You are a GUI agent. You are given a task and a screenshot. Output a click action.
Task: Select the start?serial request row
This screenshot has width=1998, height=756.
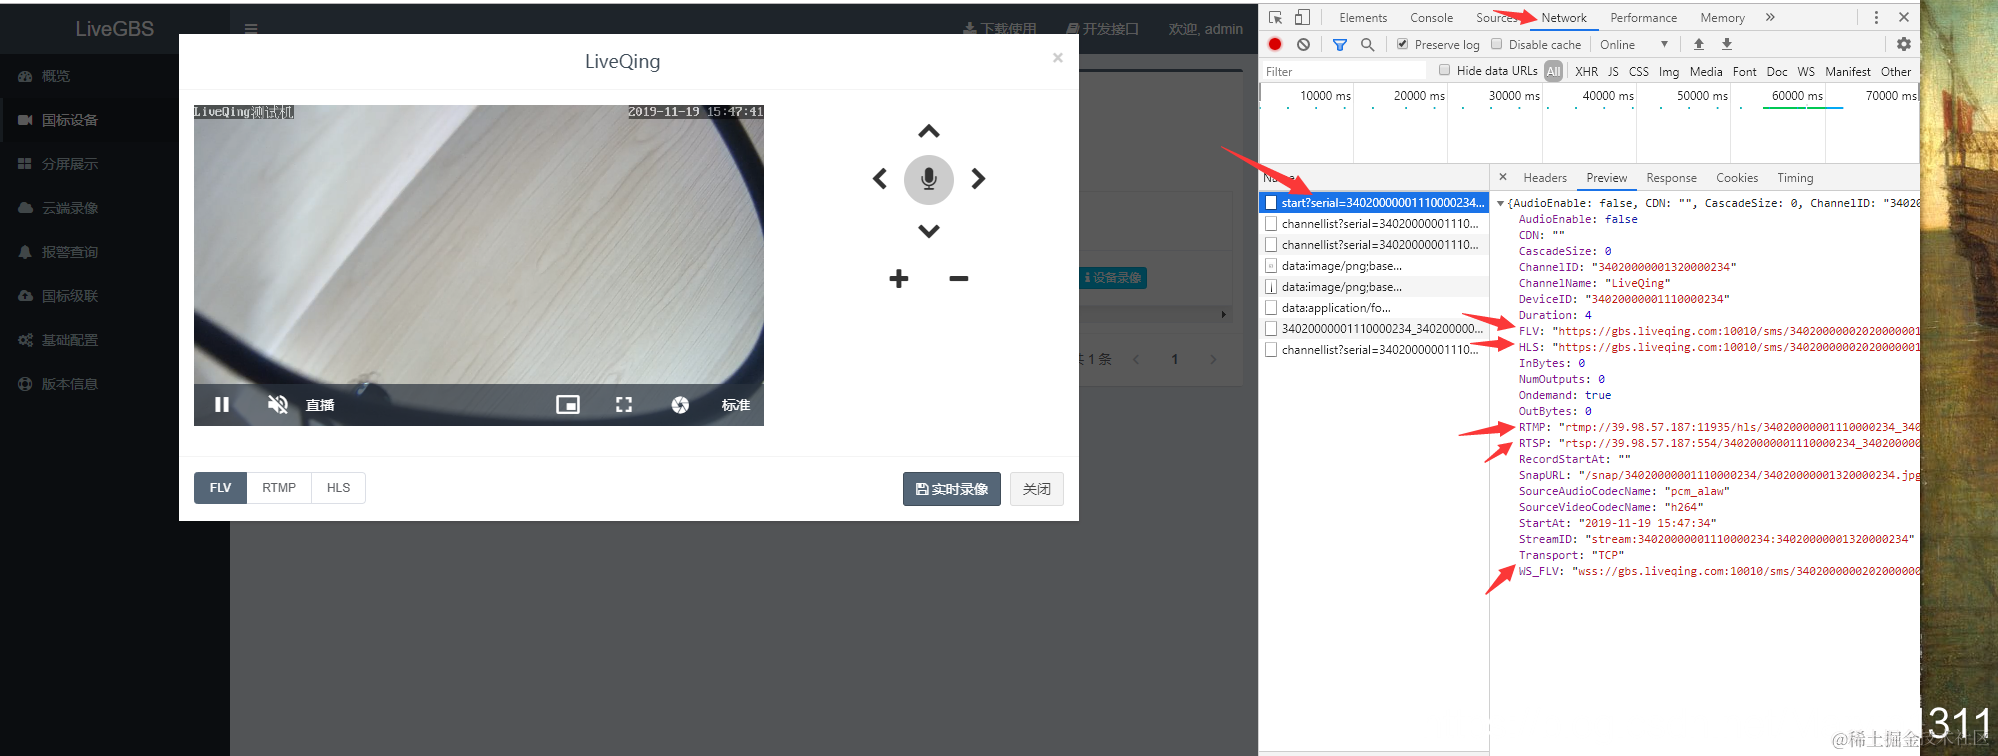click(x=1374, y=202)
